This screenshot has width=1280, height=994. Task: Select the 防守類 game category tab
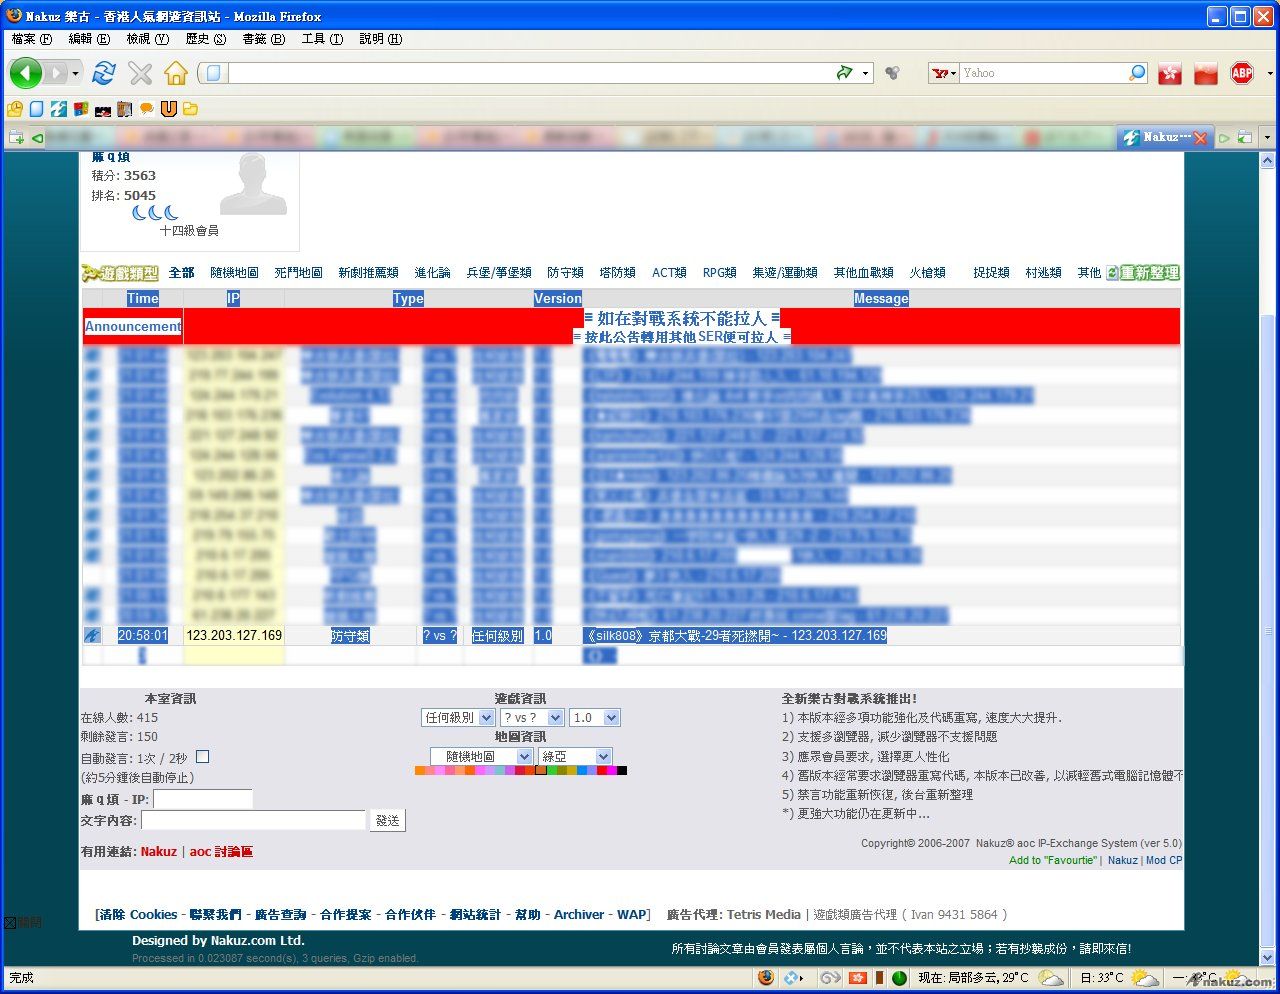pyautogui.click(x=565, y=273)
